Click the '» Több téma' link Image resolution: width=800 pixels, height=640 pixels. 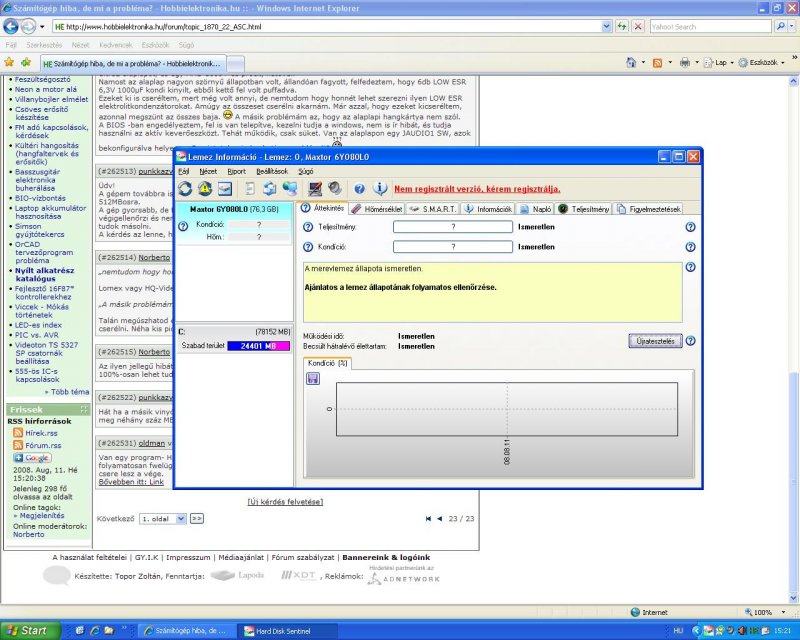click(x=67, y=392)
